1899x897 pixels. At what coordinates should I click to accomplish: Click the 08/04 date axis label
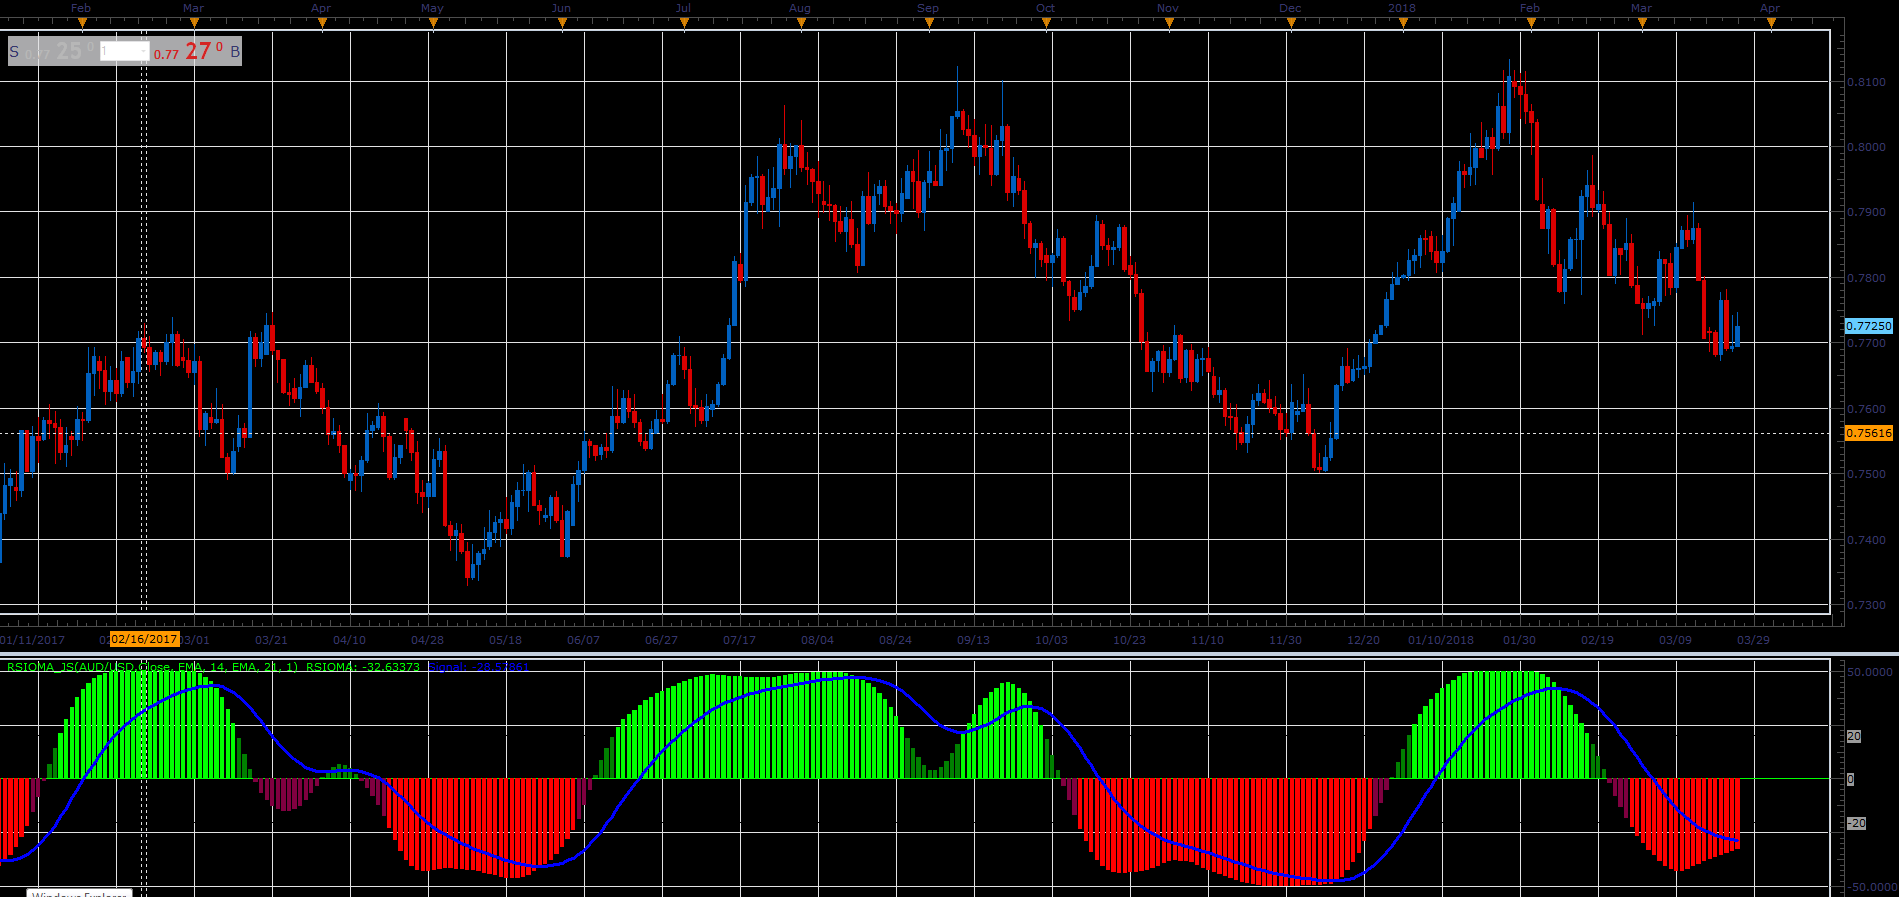(x=817, y=640)
